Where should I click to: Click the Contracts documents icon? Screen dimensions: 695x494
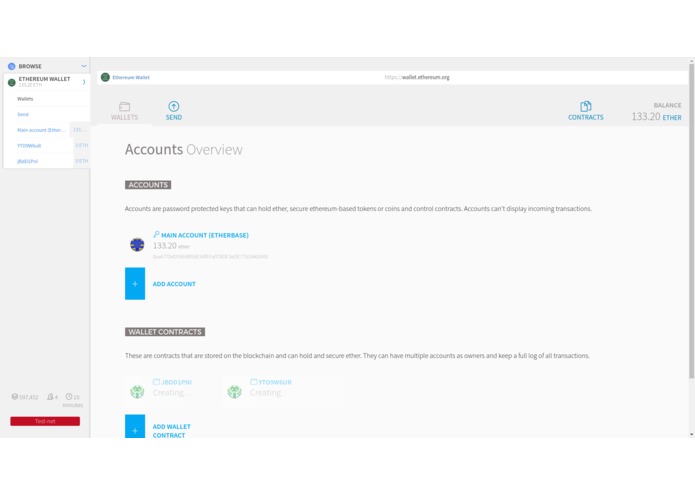[586, 106]
